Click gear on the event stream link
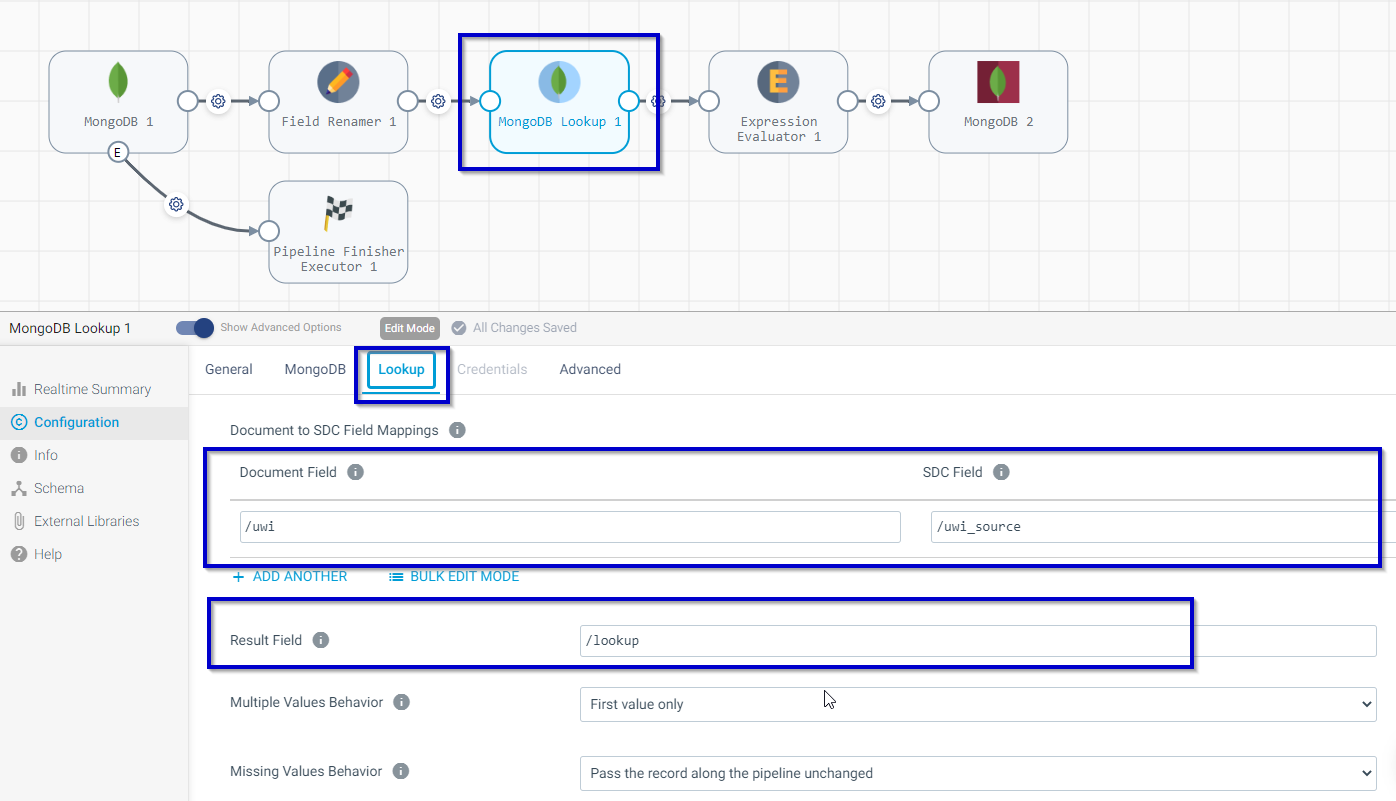The image size is (1396, 801). (x=176, y=204)
